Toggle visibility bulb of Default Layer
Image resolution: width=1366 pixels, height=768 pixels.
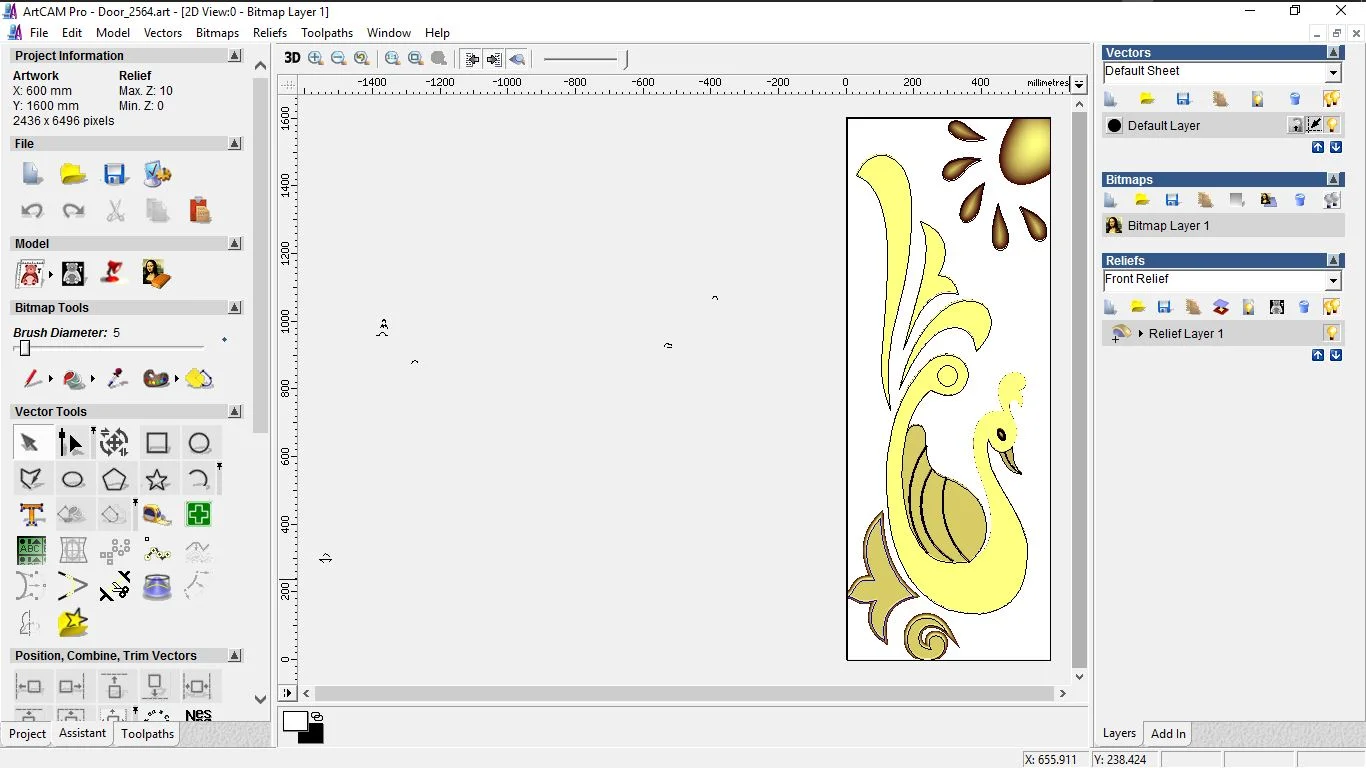[1332, 125]
